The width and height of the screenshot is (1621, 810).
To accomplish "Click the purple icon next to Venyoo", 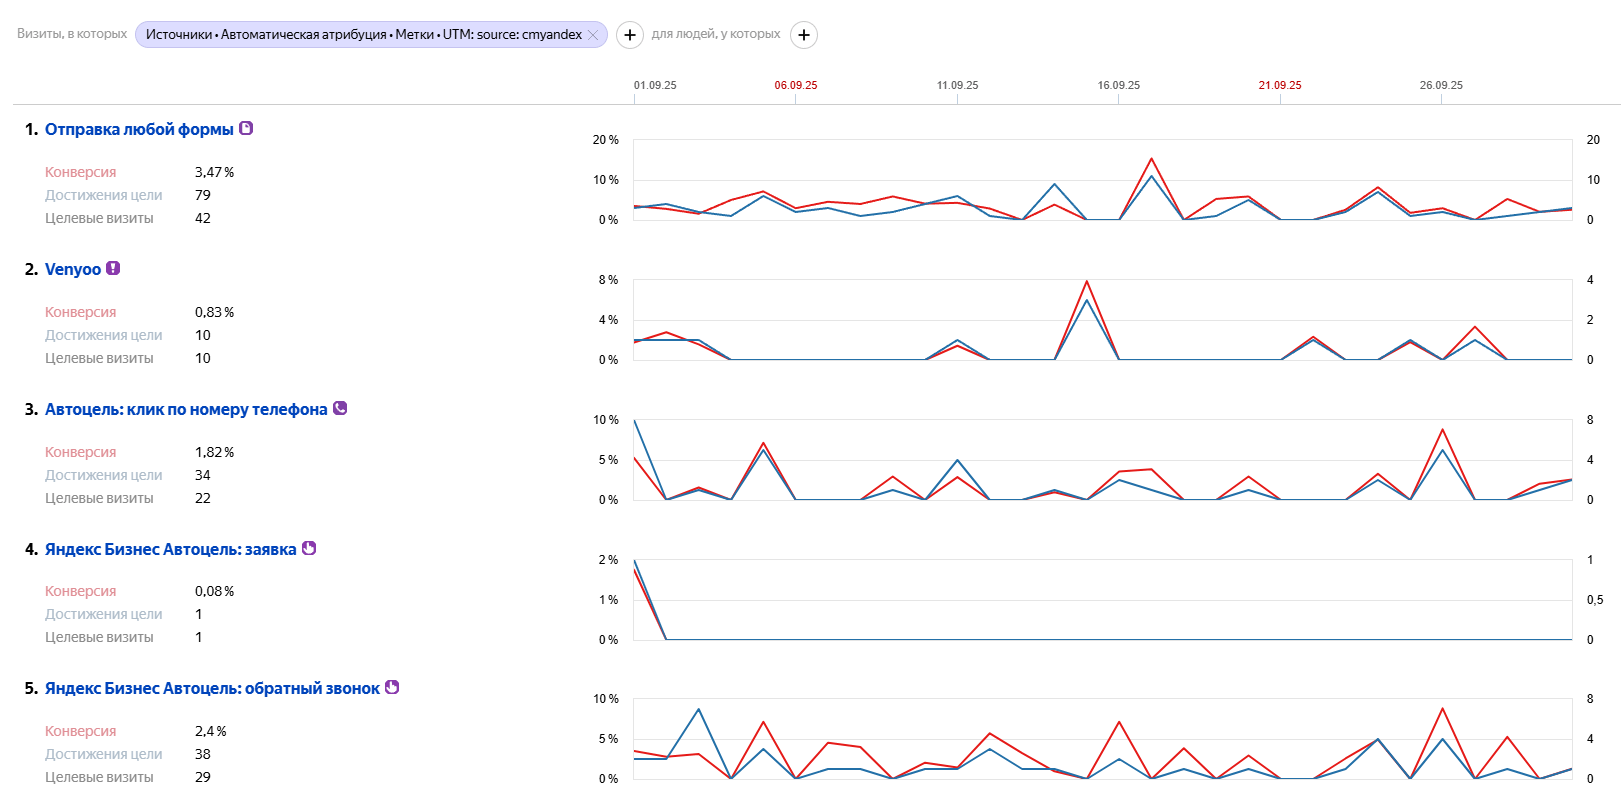I will tap(113, 268).
